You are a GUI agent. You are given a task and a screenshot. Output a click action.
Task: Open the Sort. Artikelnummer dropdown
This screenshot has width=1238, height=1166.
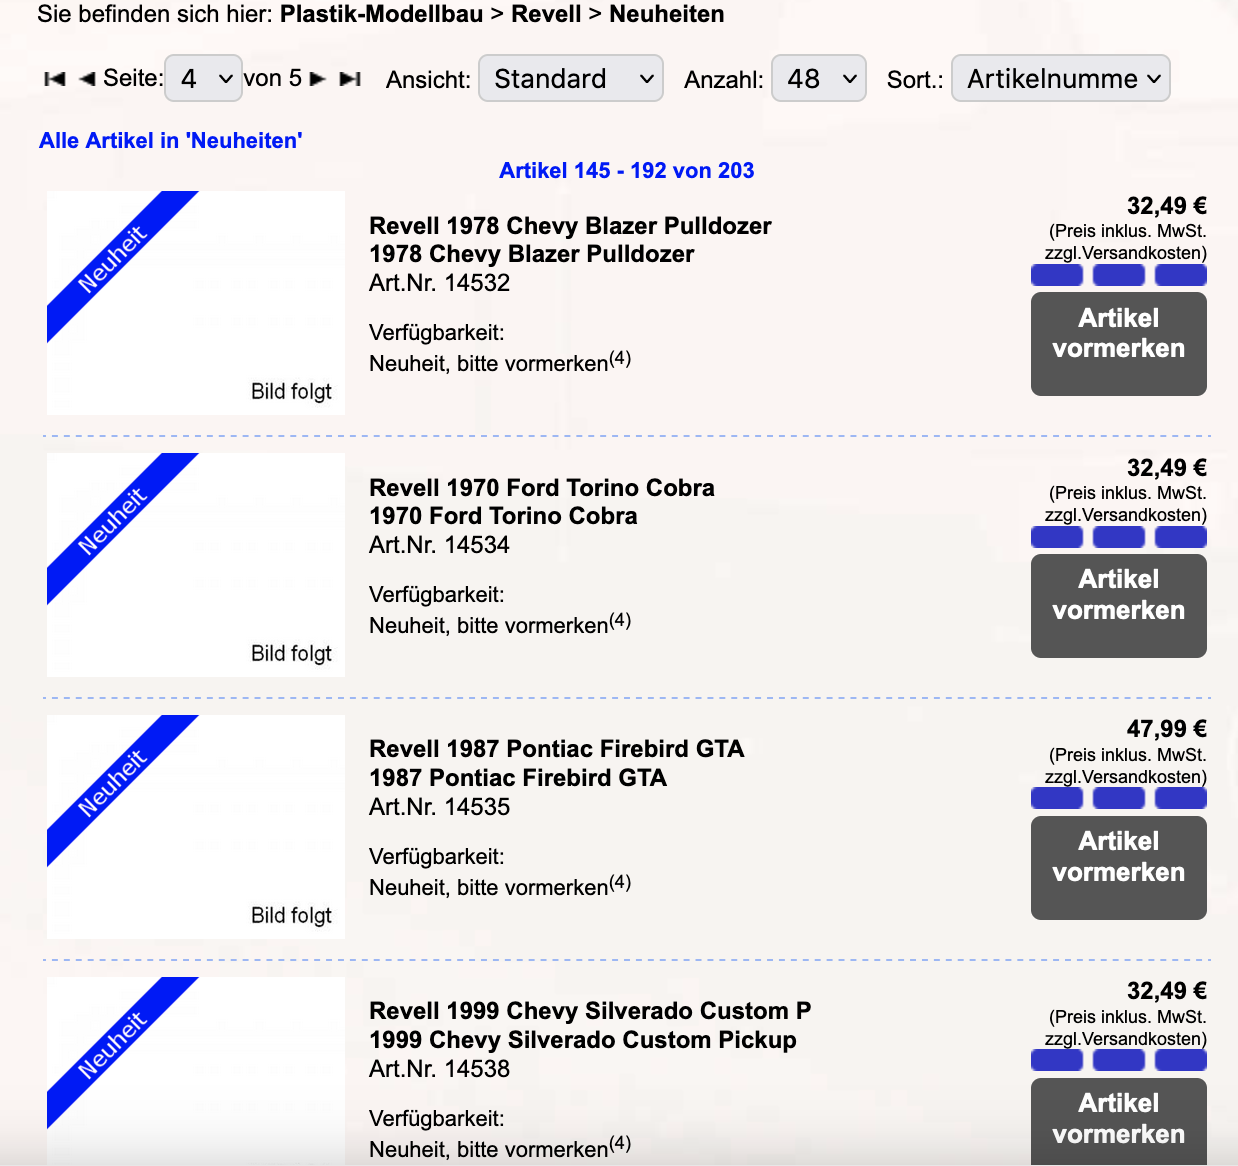click(1061, 78)
